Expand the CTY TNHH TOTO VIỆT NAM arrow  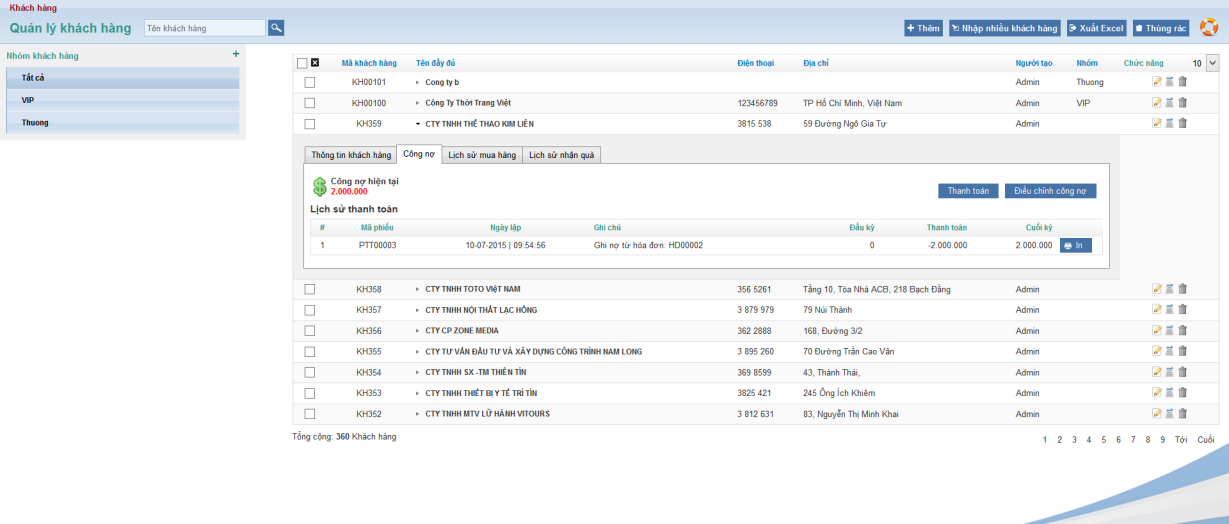(418, 289)
